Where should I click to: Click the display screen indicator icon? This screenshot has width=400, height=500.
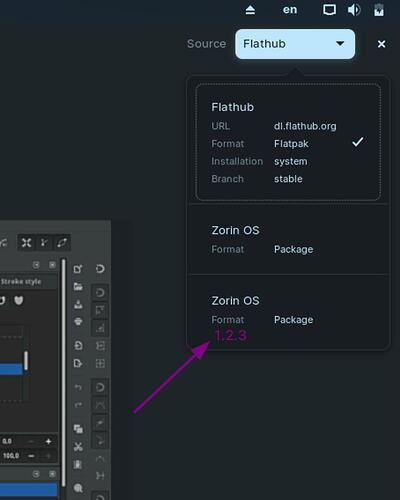[x=329, y=10]
